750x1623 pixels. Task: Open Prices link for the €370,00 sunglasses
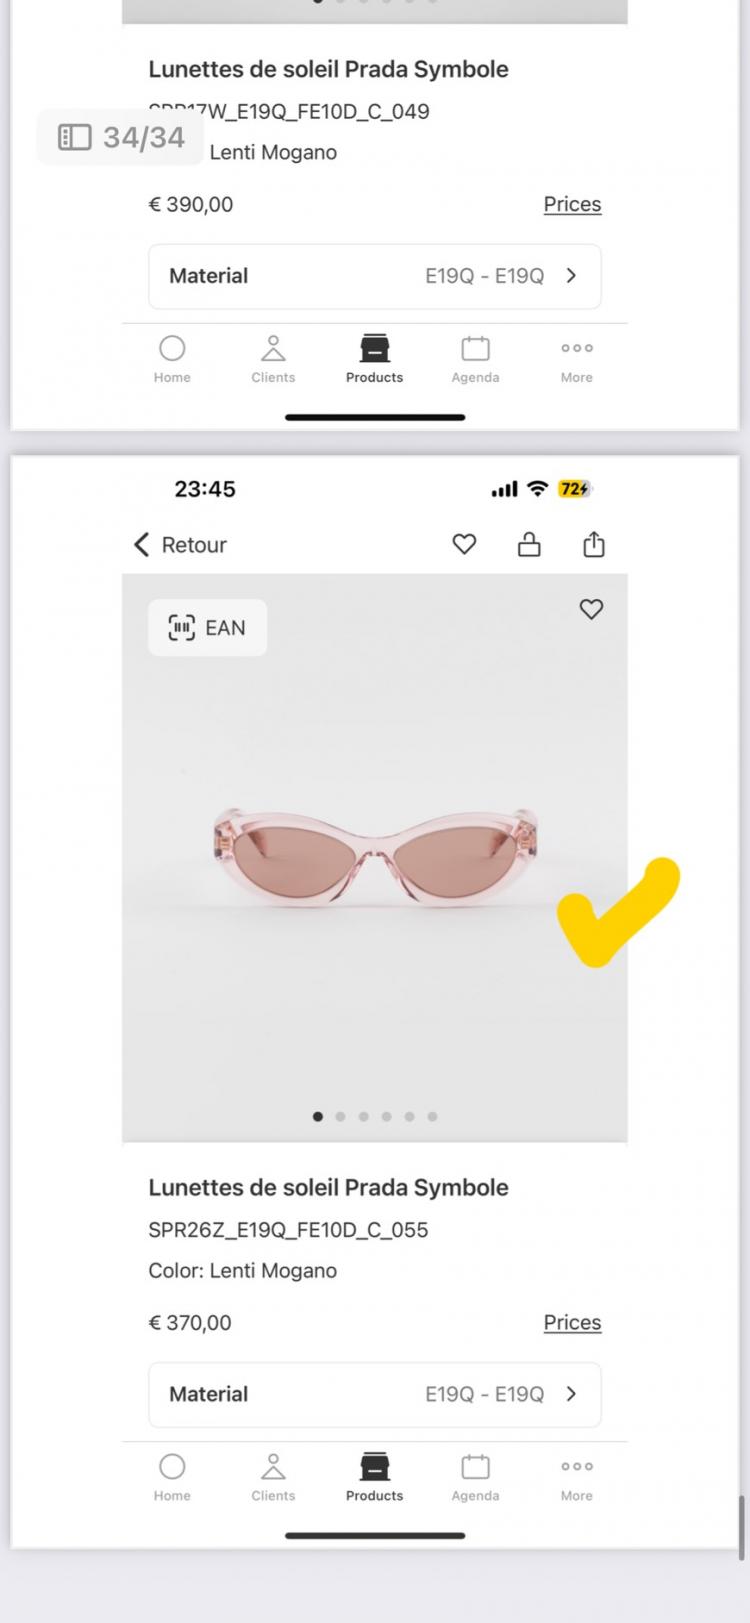click(x=572, y=1322)
